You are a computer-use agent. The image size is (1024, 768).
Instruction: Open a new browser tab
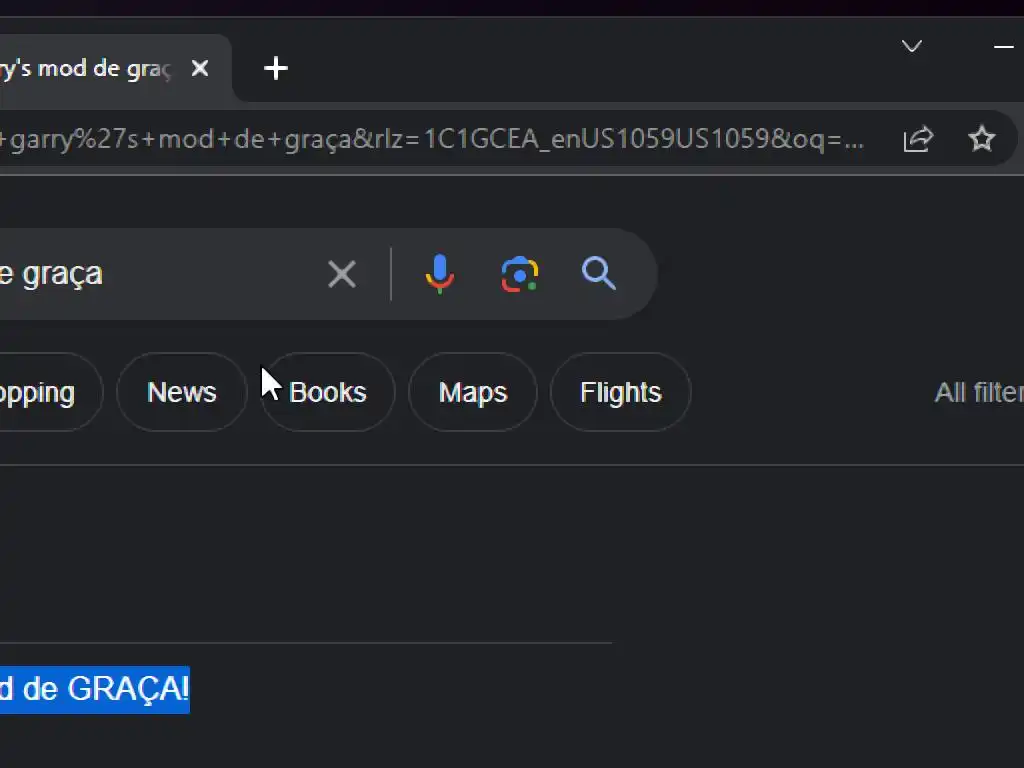click(x=276, y=68)
